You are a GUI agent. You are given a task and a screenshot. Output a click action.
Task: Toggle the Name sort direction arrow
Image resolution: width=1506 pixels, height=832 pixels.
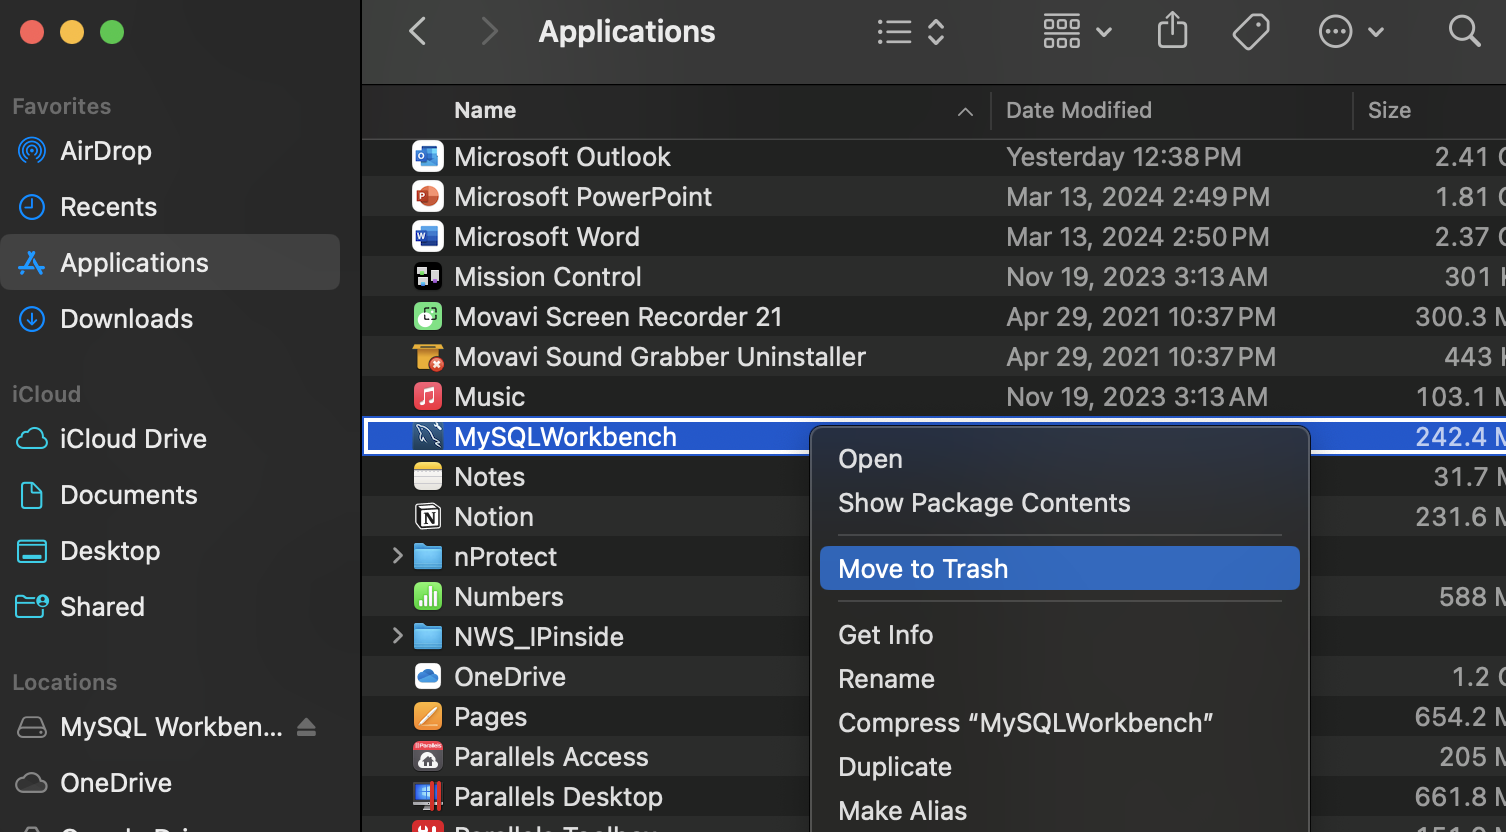click(x=965, y=112)
